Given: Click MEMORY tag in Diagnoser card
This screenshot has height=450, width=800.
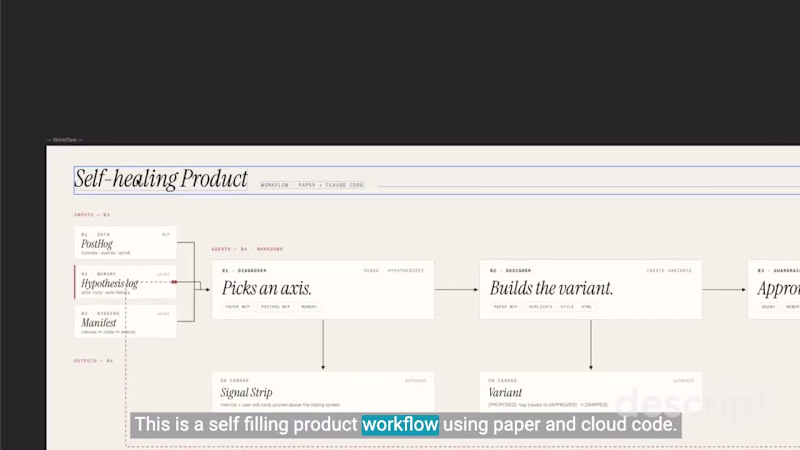Looking at the screenshot, I should click(x=309, y=307).
